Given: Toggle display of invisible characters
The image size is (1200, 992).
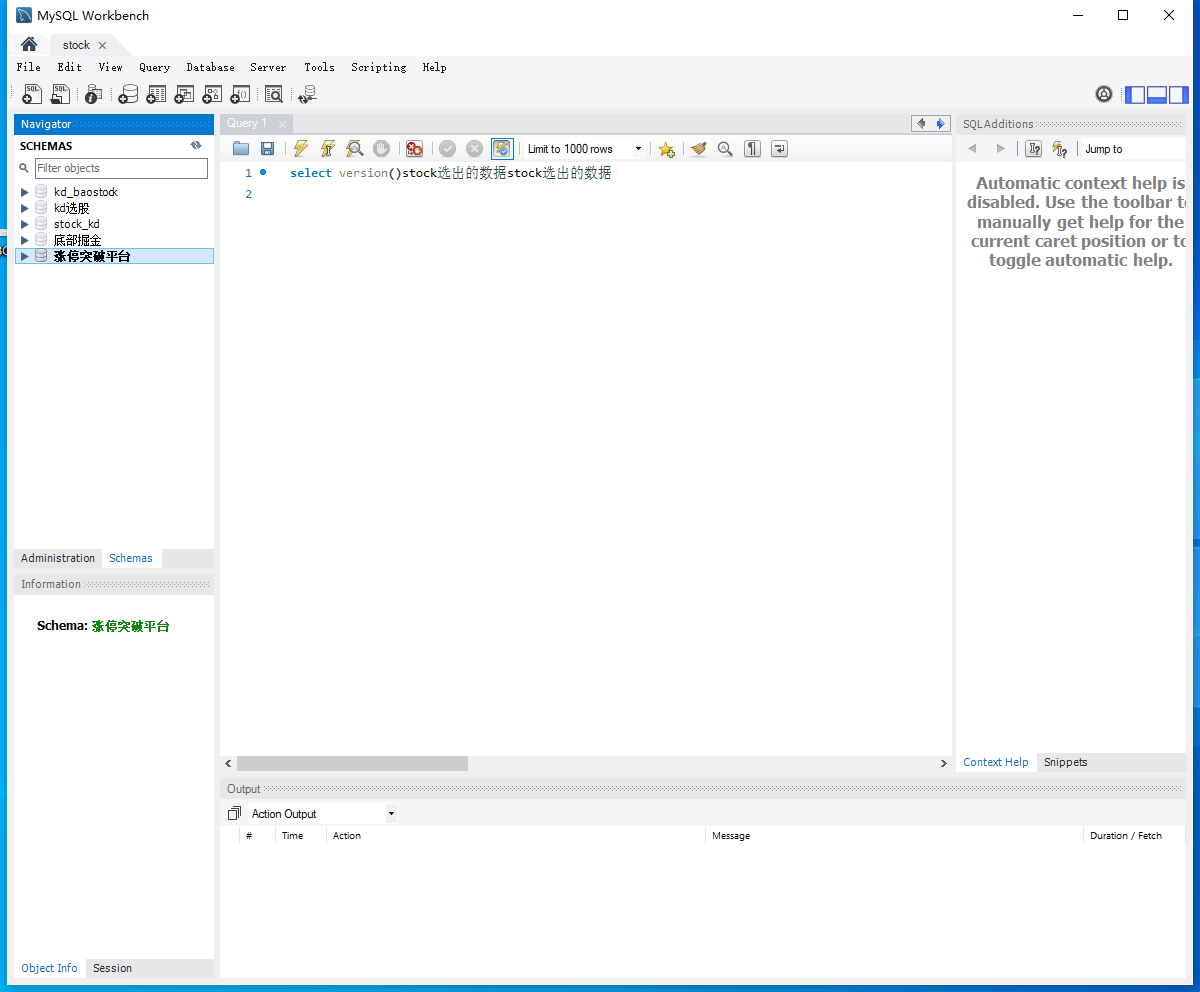Looking at the screenshot, I should point(752,149).
